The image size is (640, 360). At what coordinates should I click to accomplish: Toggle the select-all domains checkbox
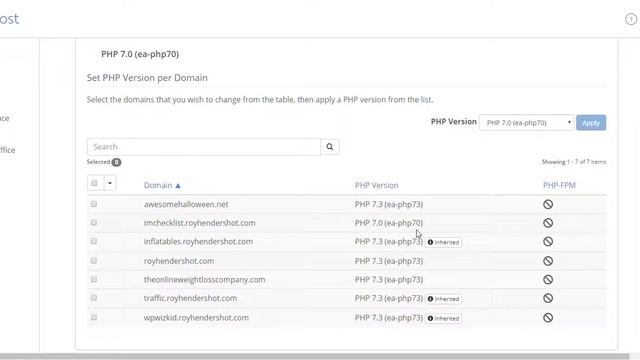(x=94, y=183)
